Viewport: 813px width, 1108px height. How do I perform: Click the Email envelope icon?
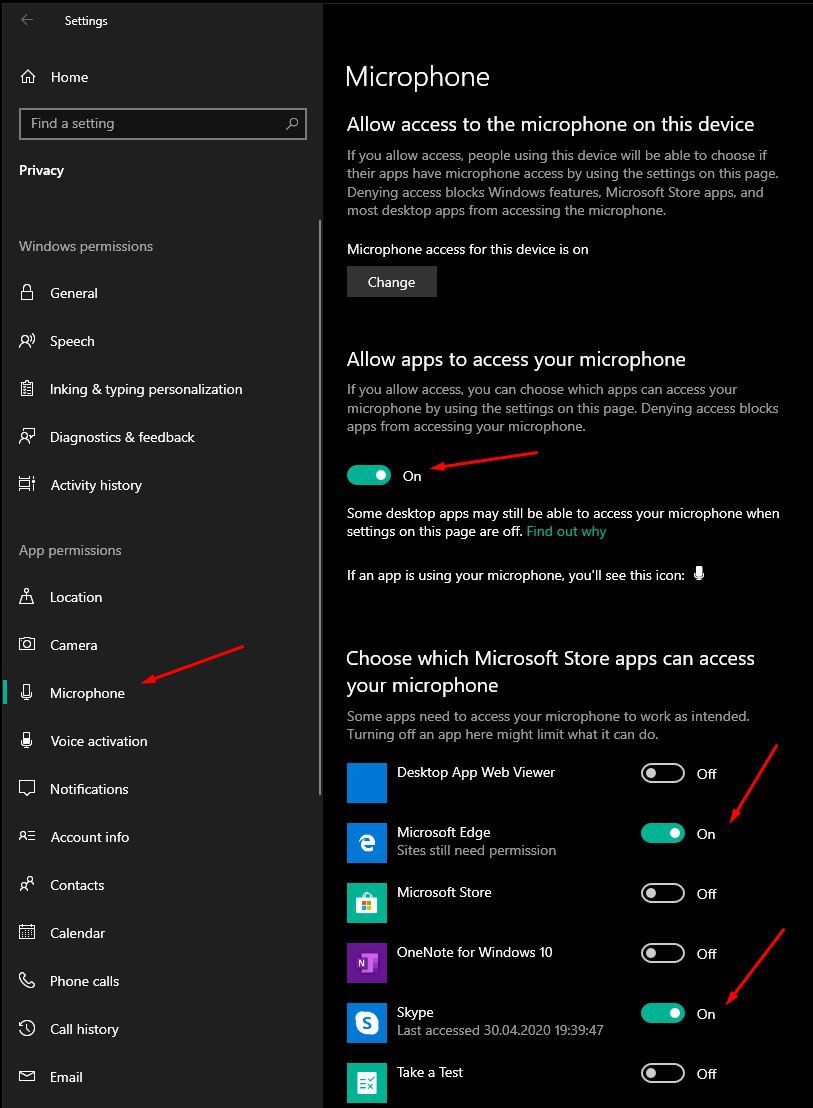27,1076
